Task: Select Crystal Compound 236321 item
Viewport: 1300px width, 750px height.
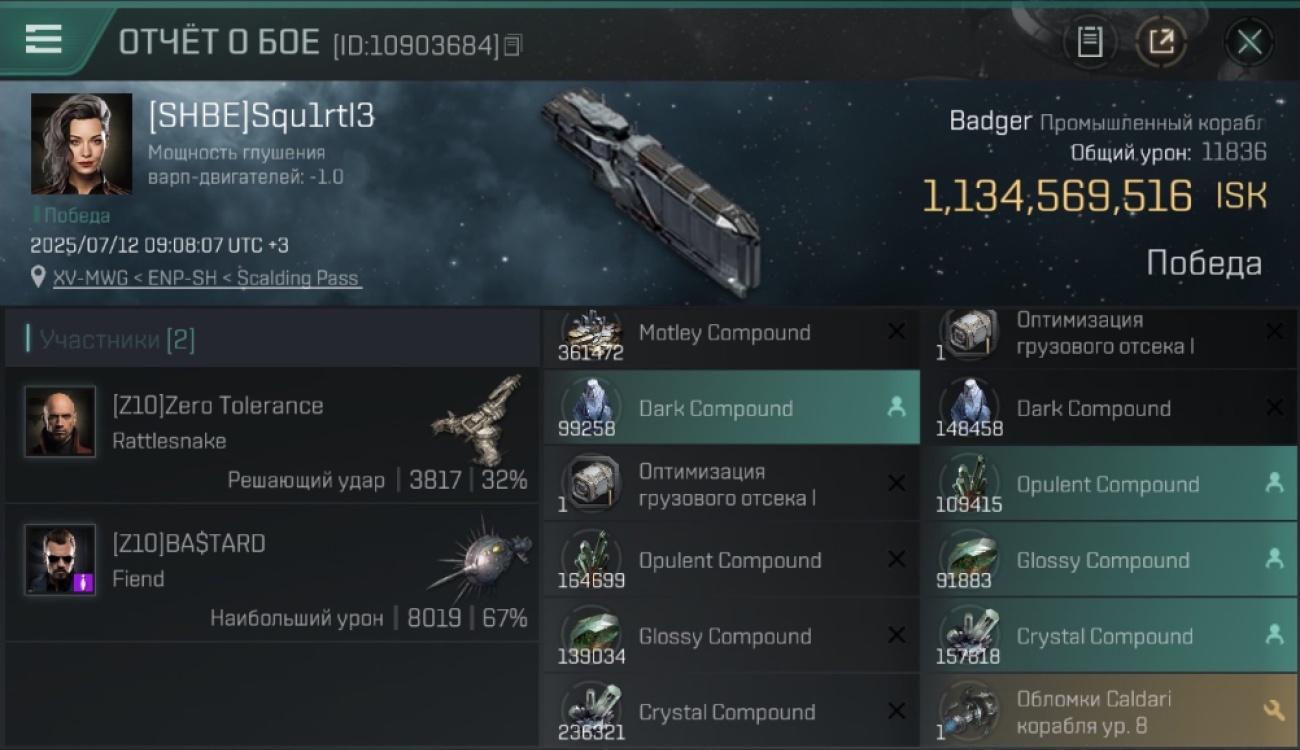Action: (731, 712)
